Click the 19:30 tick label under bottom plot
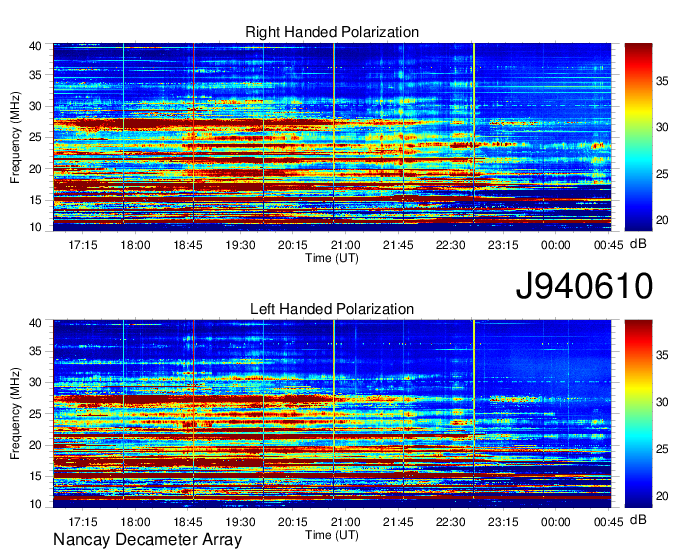This screenshot has width=680, height=552. click(x=240, y=522)
